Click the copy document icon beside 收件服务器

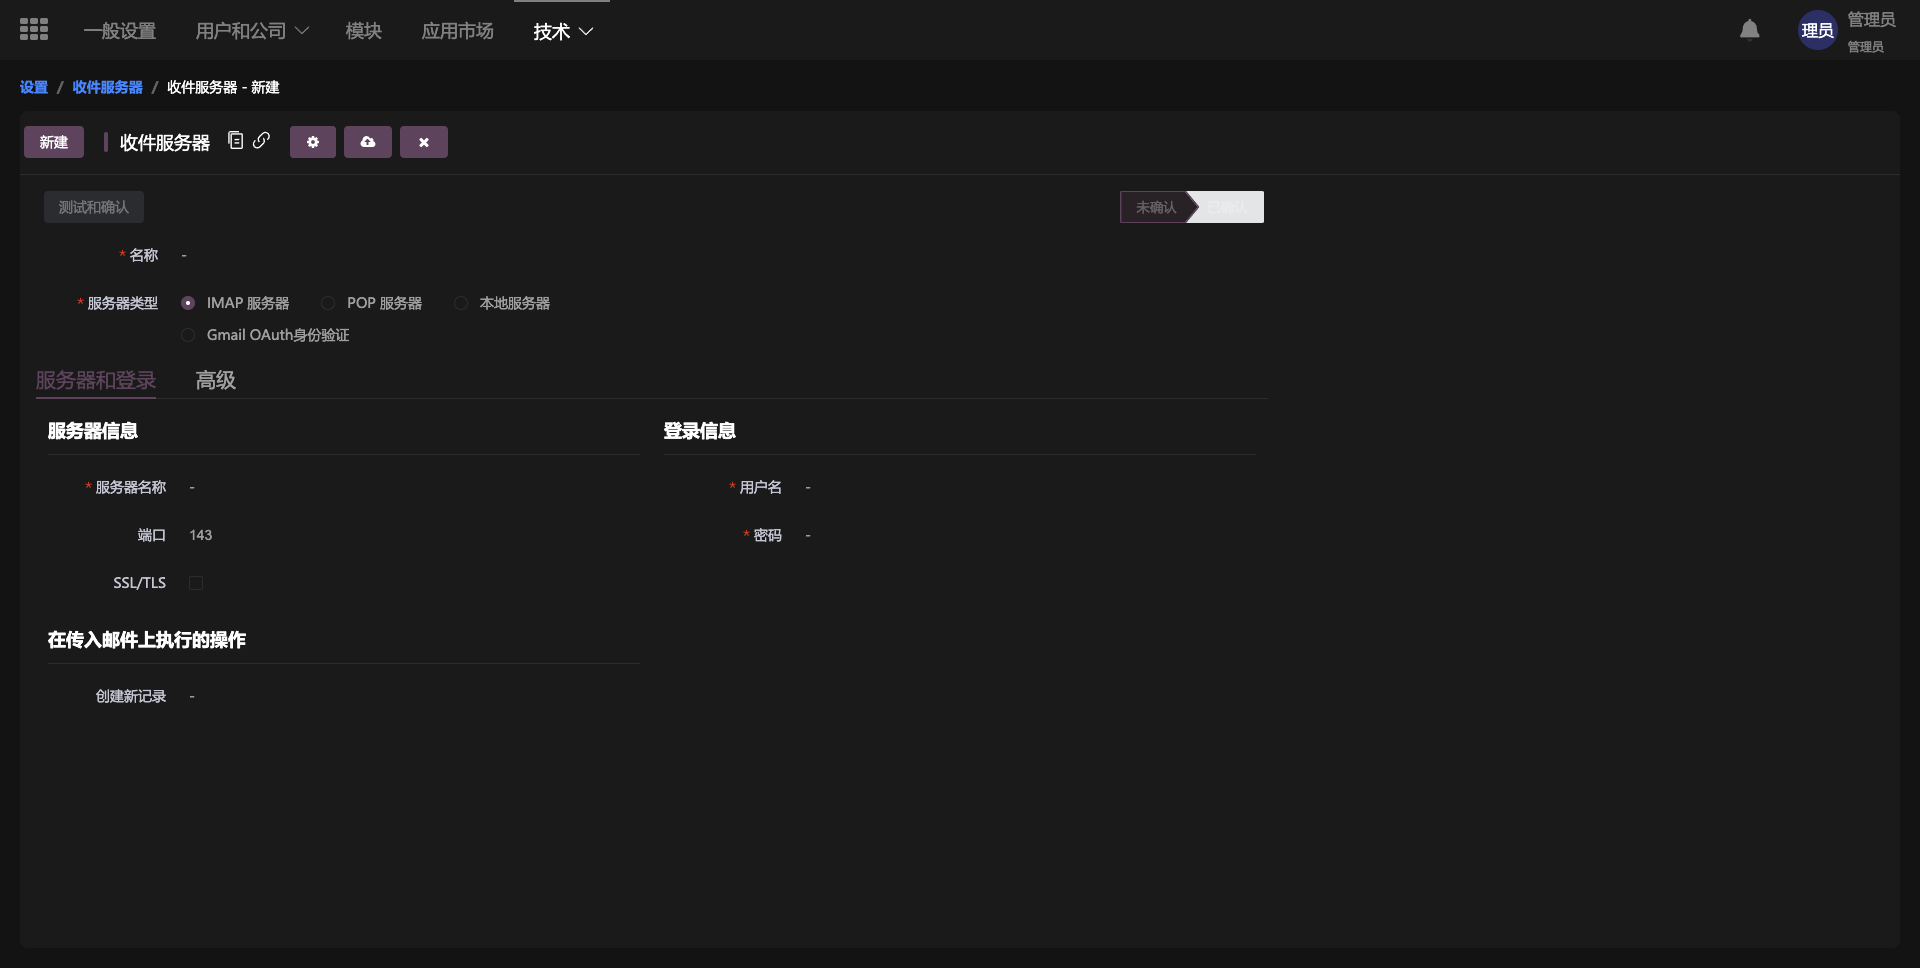point(236,141)
